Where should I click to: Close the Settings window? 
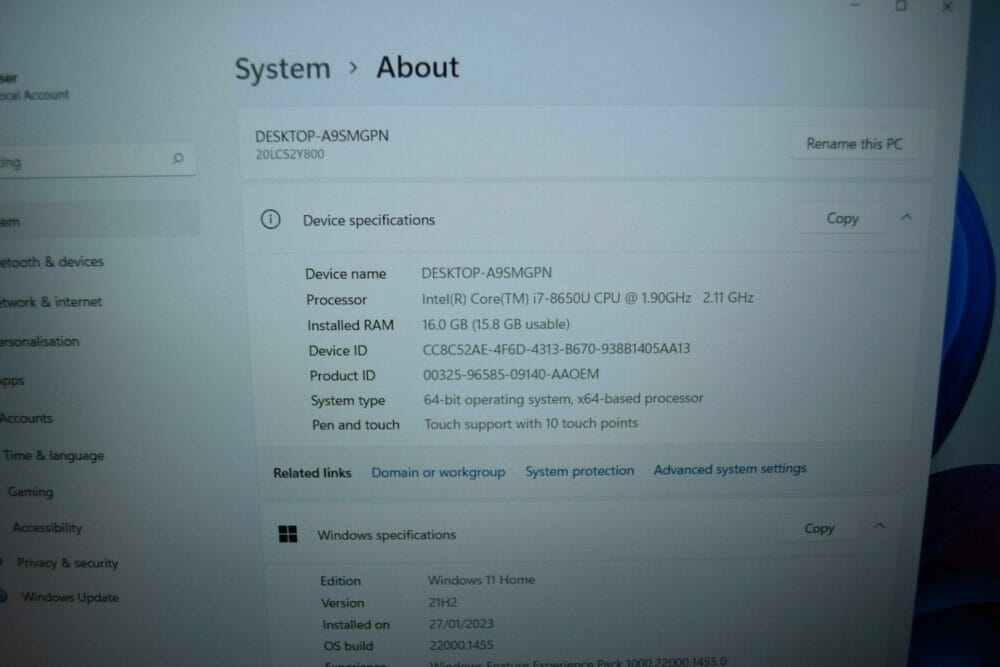pos(947,6)
